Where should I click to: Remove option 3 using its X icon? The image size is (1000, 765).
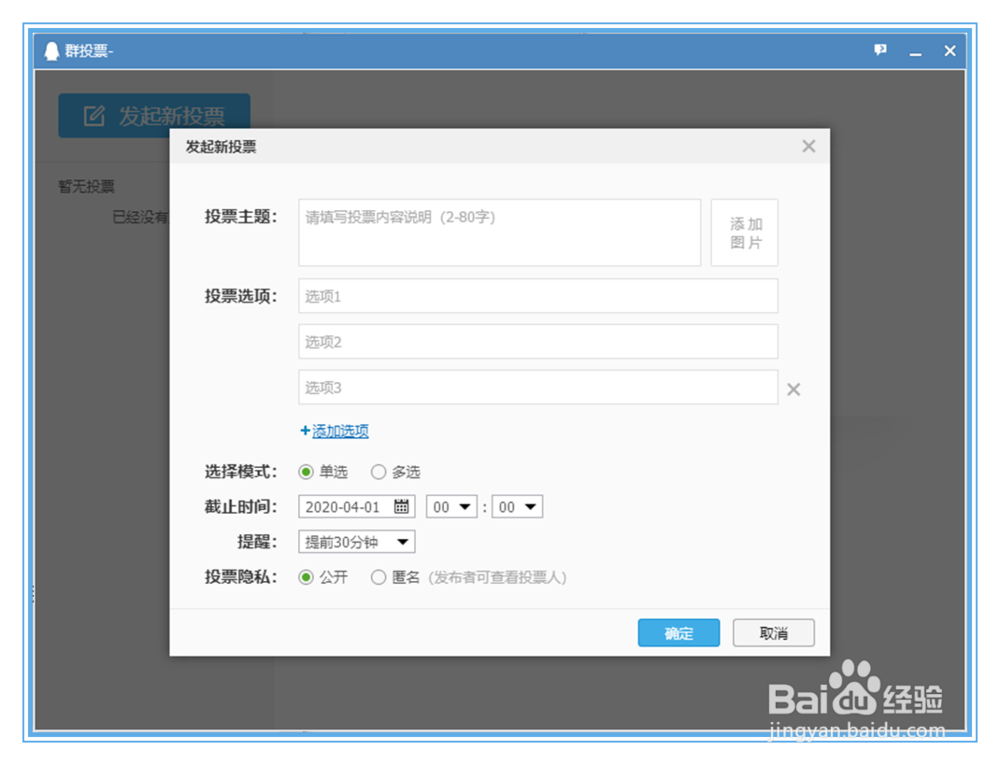click(793, 388)
